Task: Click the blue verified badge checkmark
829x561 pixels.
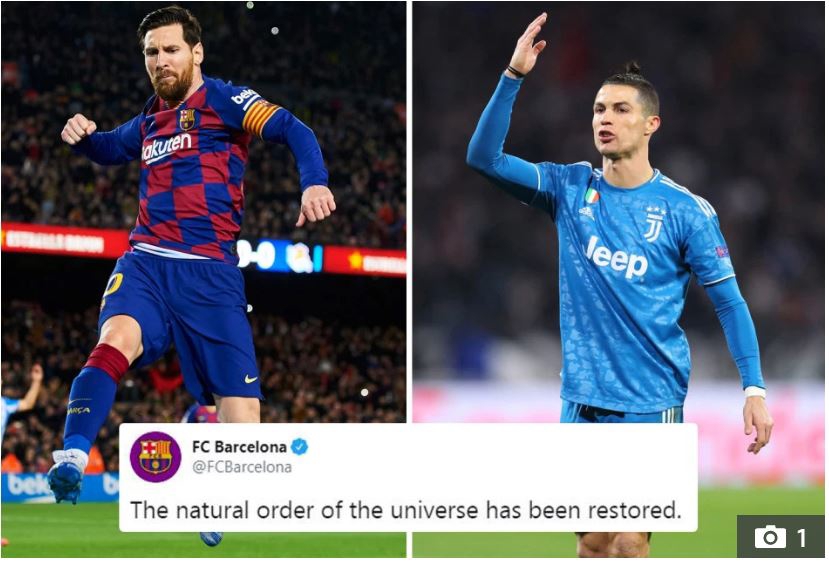Action: pos(300,447)
